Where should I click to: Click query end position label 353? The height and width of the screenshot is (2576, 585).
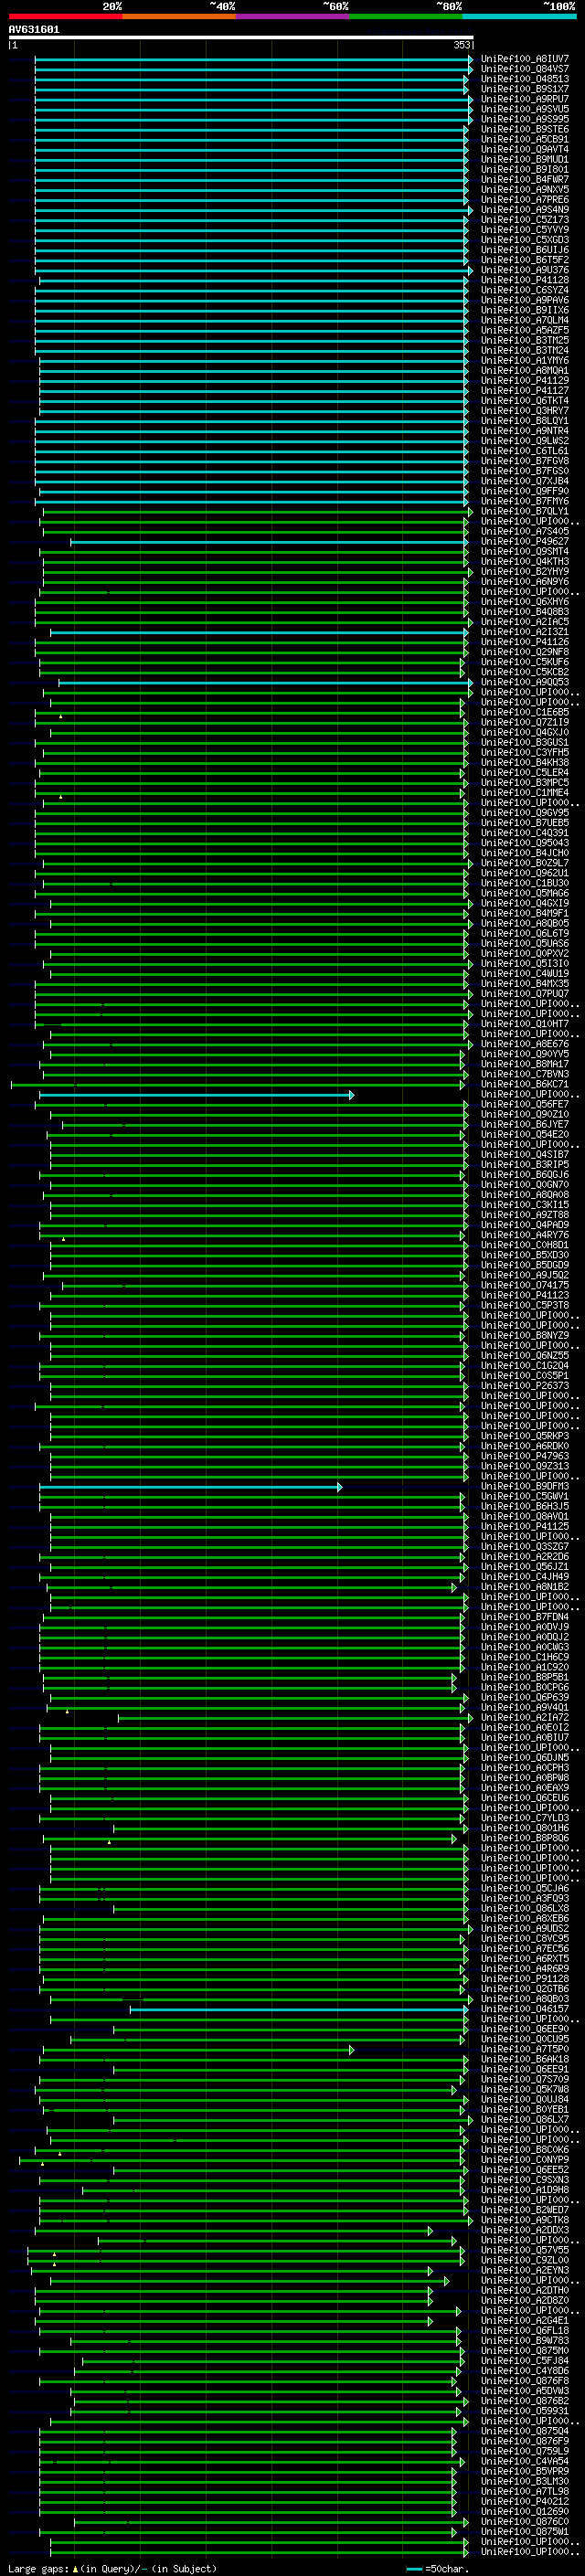click(461, 45)
